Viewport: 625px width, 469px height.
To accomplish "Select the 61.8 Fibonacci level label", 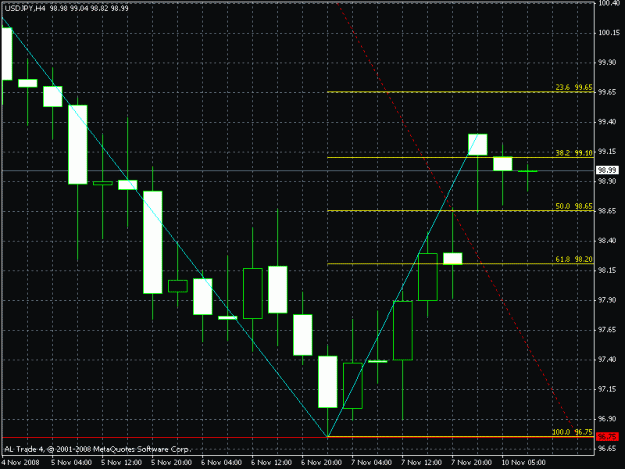I will 574,259.
